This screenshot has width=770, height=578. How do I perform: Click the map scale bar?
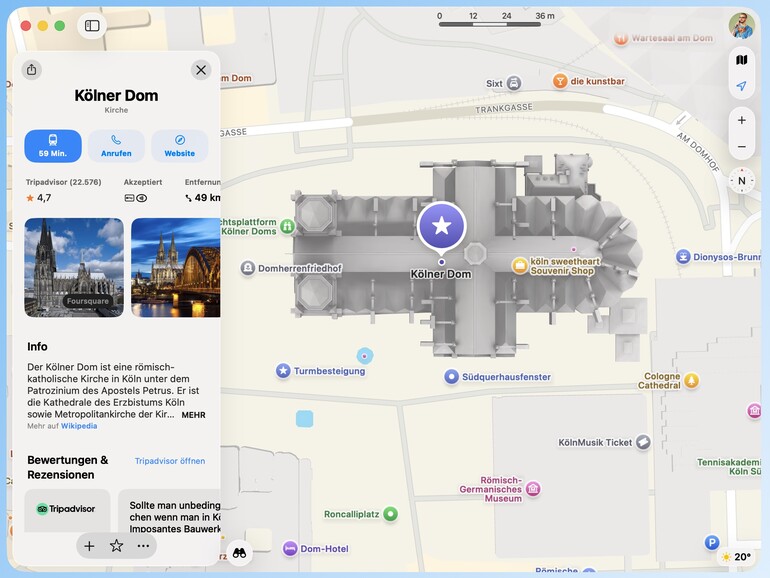pos(490,24)
